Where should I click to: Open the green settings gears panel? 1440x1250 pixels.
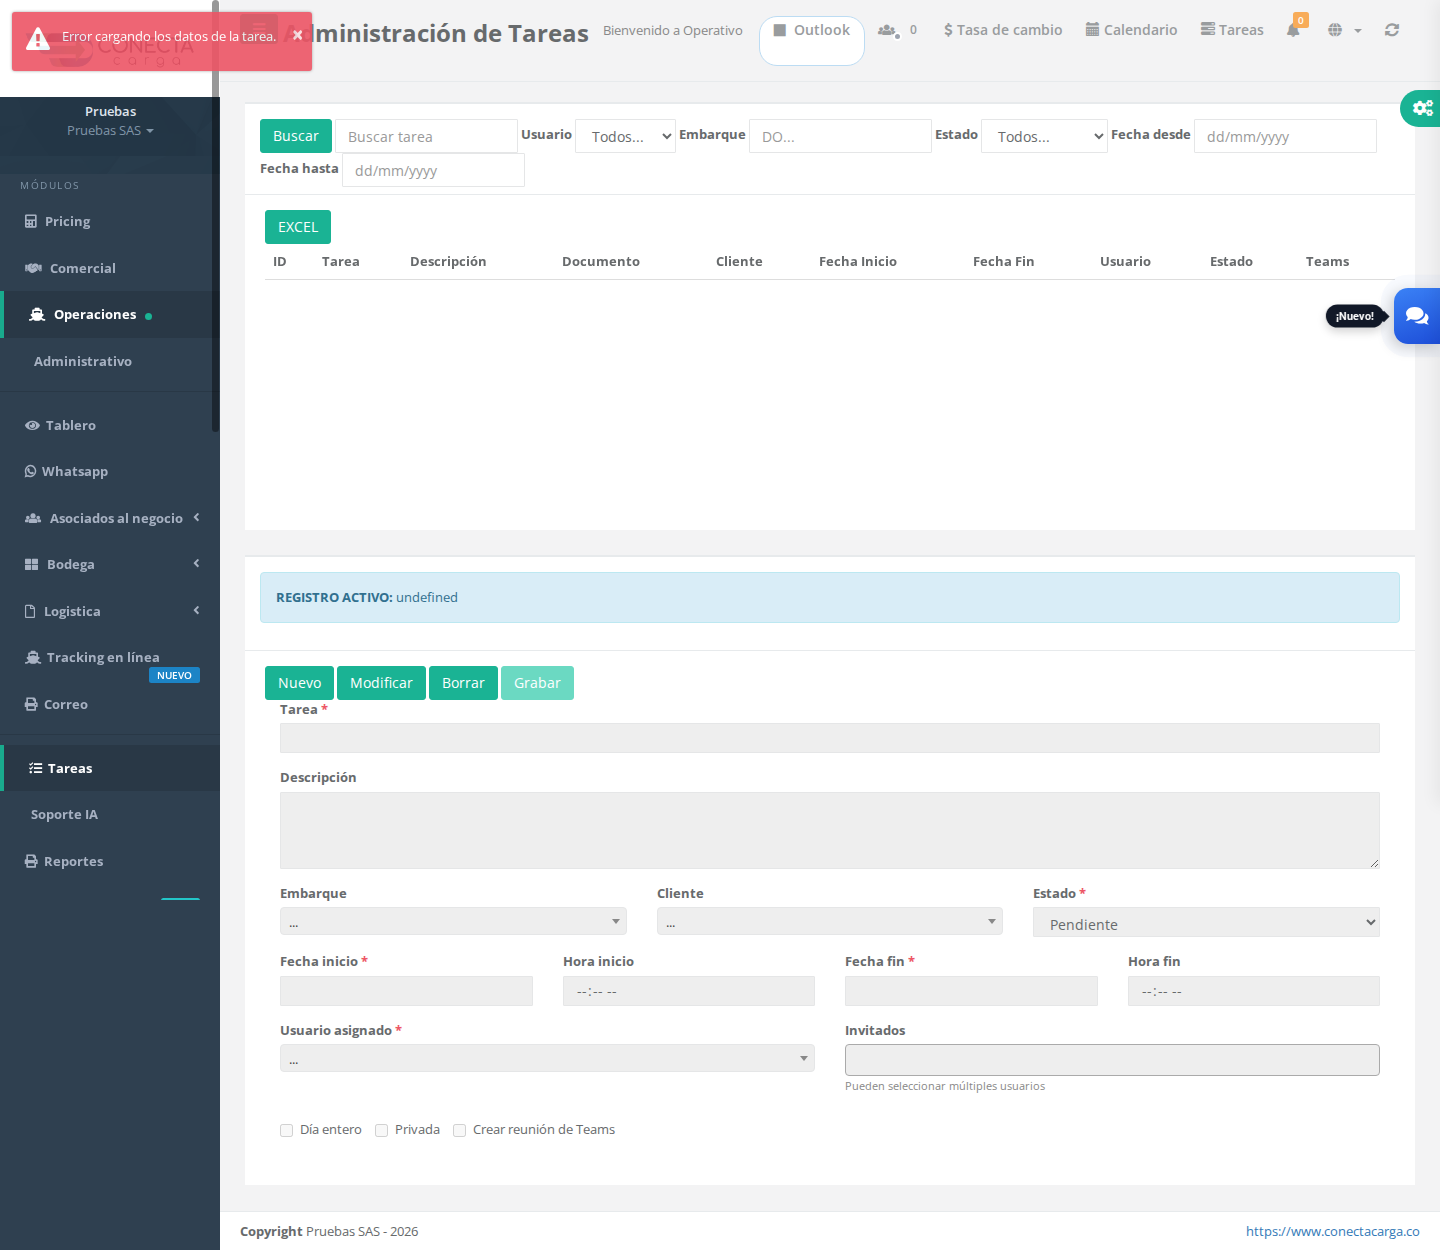(x=1421, y=108)
